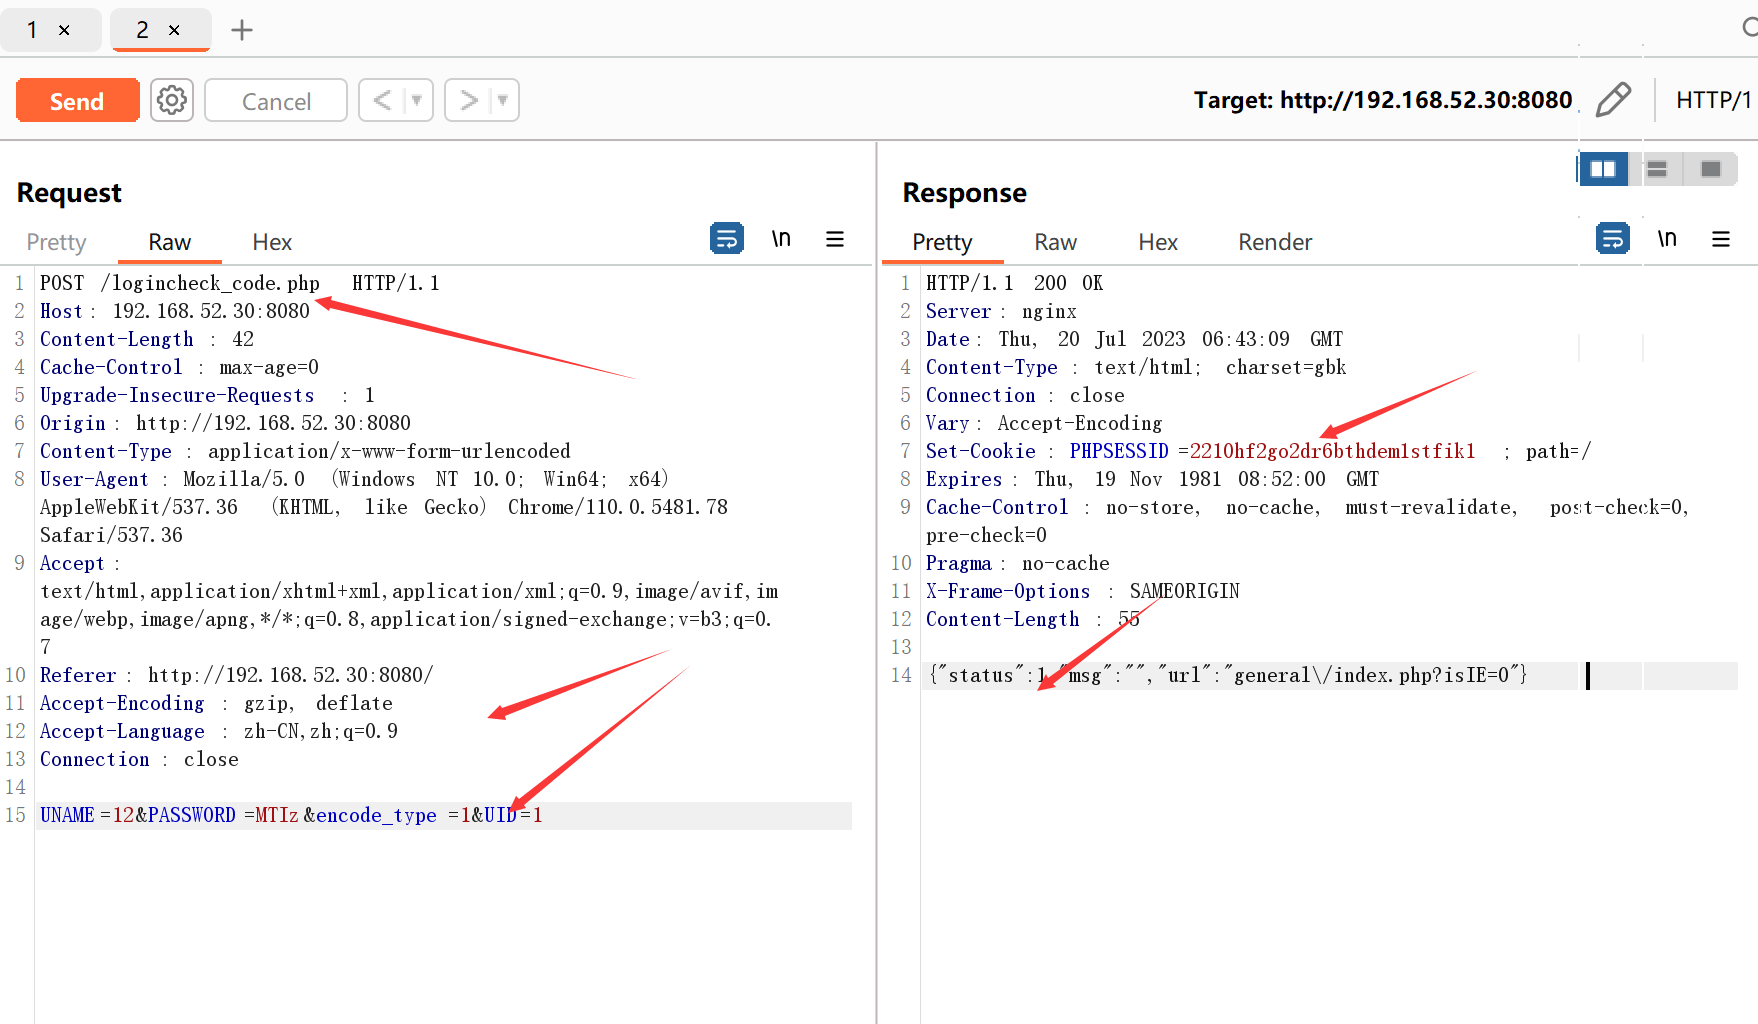
Task: Toggle word wrap in Request pane
Action: pos(727,238)
